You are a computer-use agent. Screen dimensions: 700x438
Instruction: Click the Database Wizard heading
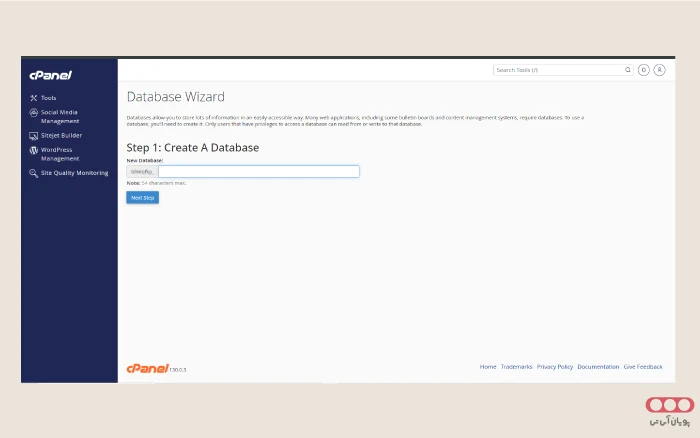click(x=175, y=97)
